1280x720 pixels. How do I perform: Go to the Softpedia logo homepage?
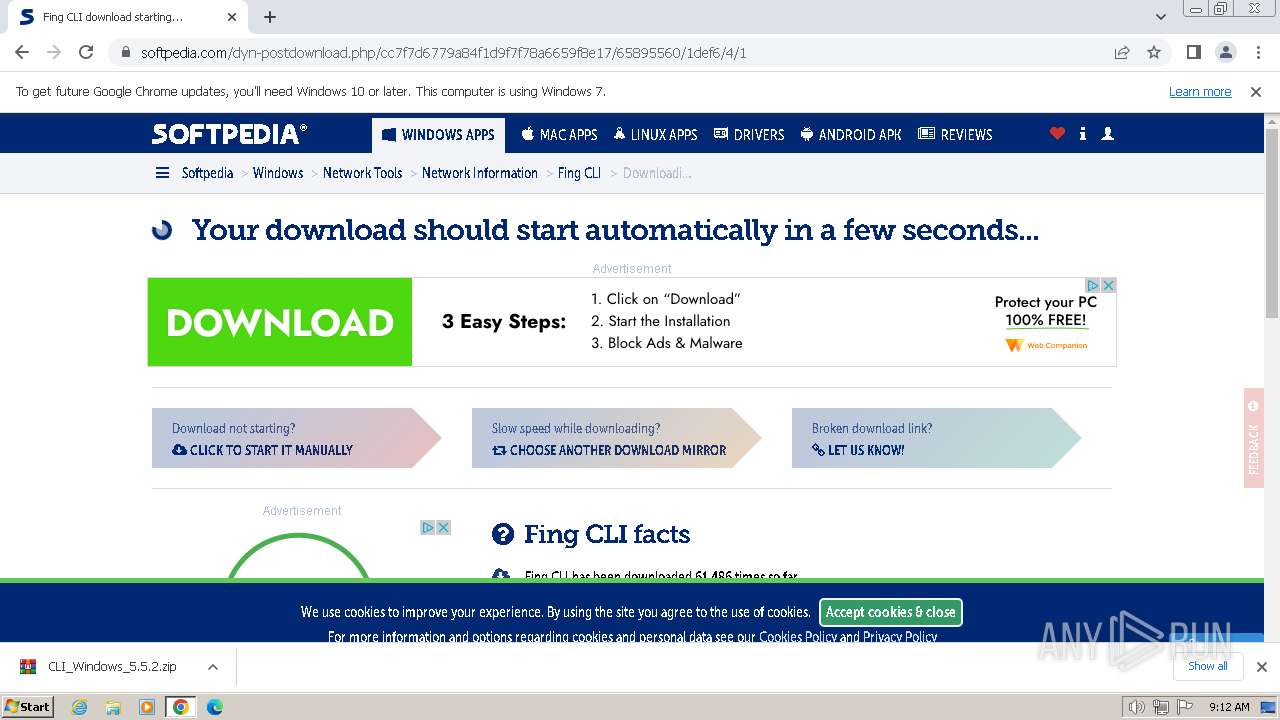(x=229, y=134)
